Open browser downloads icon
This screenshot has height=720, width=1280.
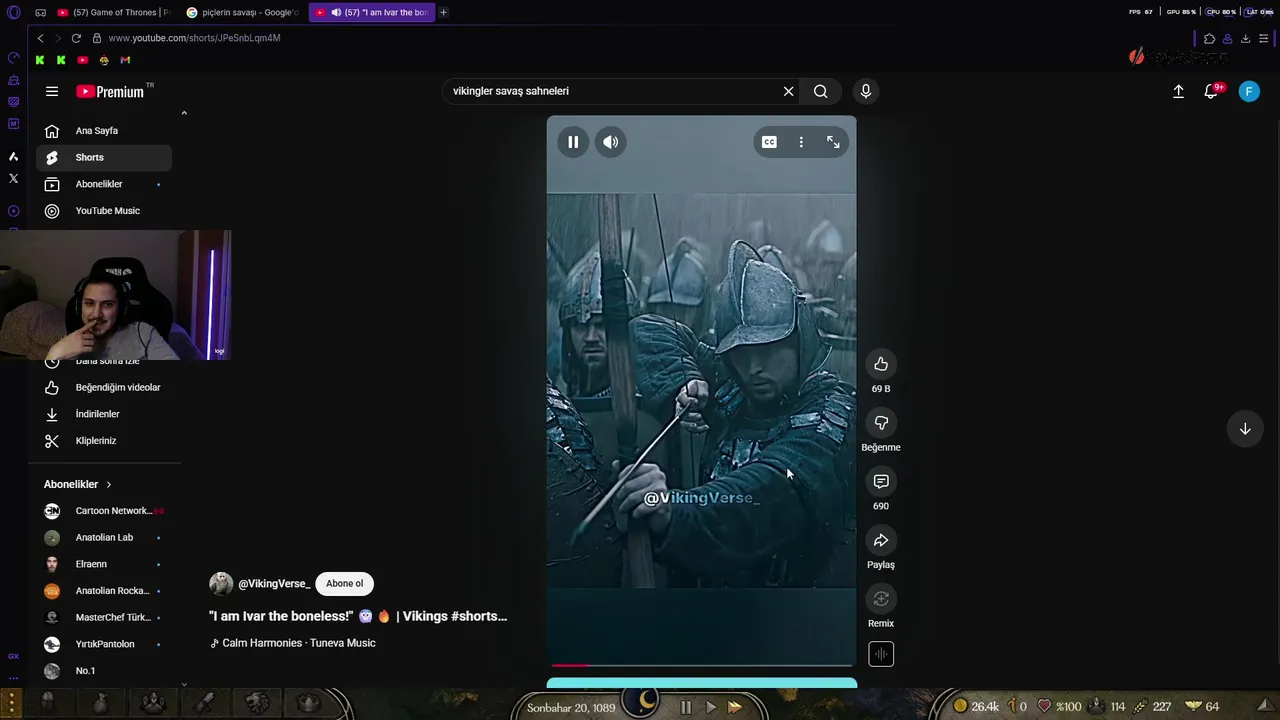coord(1245,38)
